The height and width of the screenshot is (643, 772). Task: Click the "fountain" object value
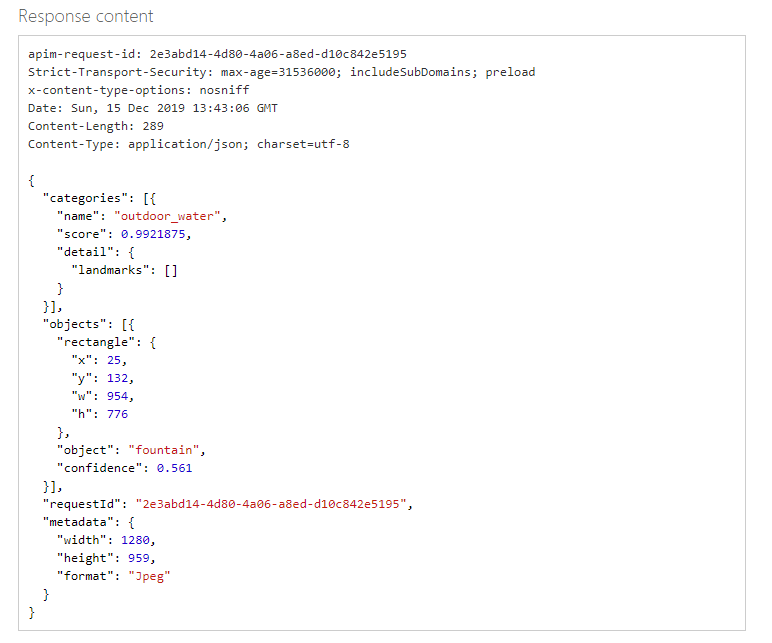coord(163,450)
